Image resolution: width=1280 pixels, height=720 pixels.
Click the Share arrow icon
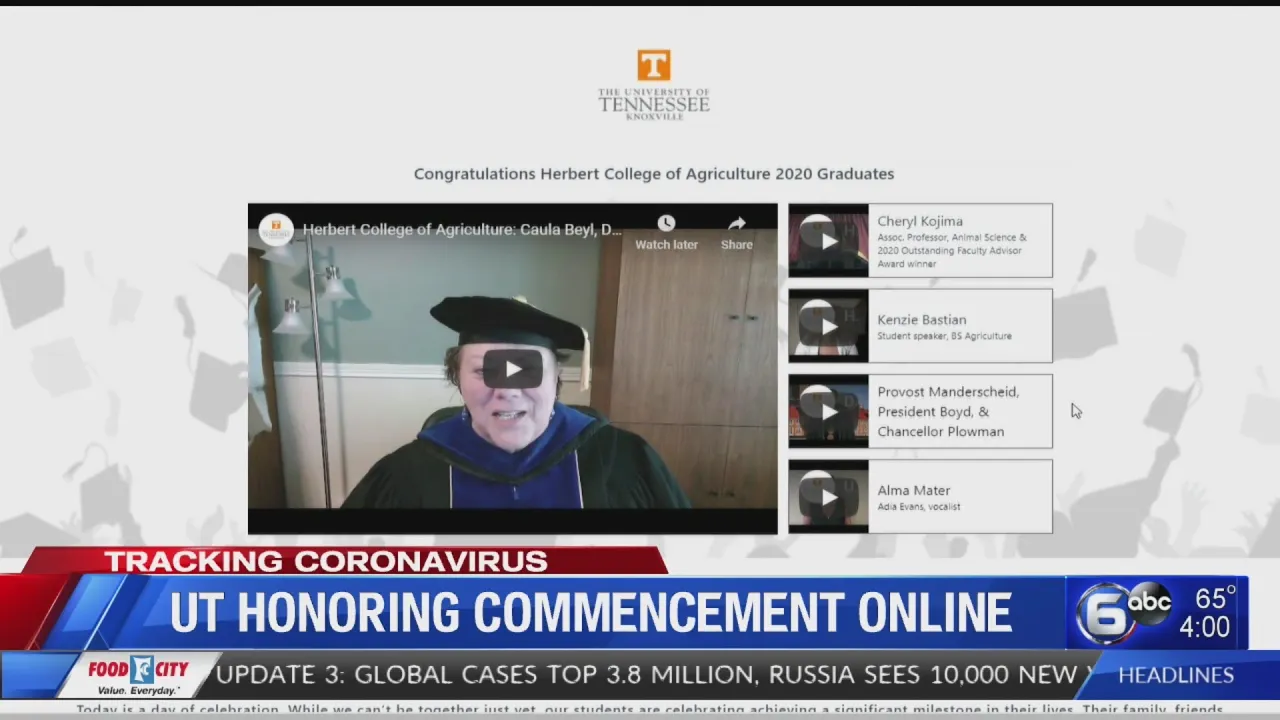pyautogui.click(x=737, y=223)
